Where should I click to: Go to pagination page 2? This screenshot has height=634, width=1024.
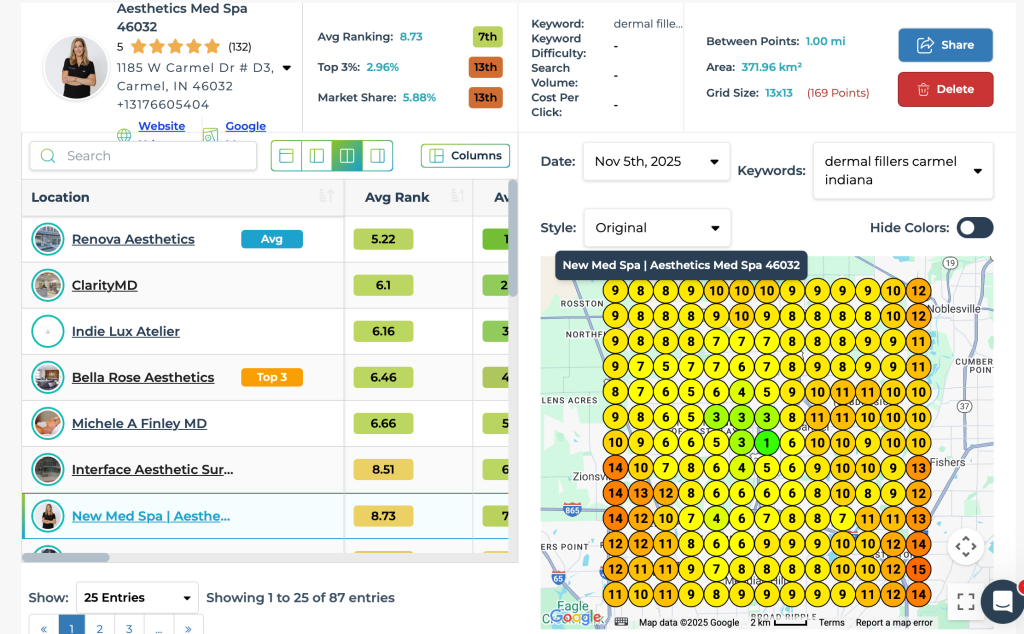(99, 628)
